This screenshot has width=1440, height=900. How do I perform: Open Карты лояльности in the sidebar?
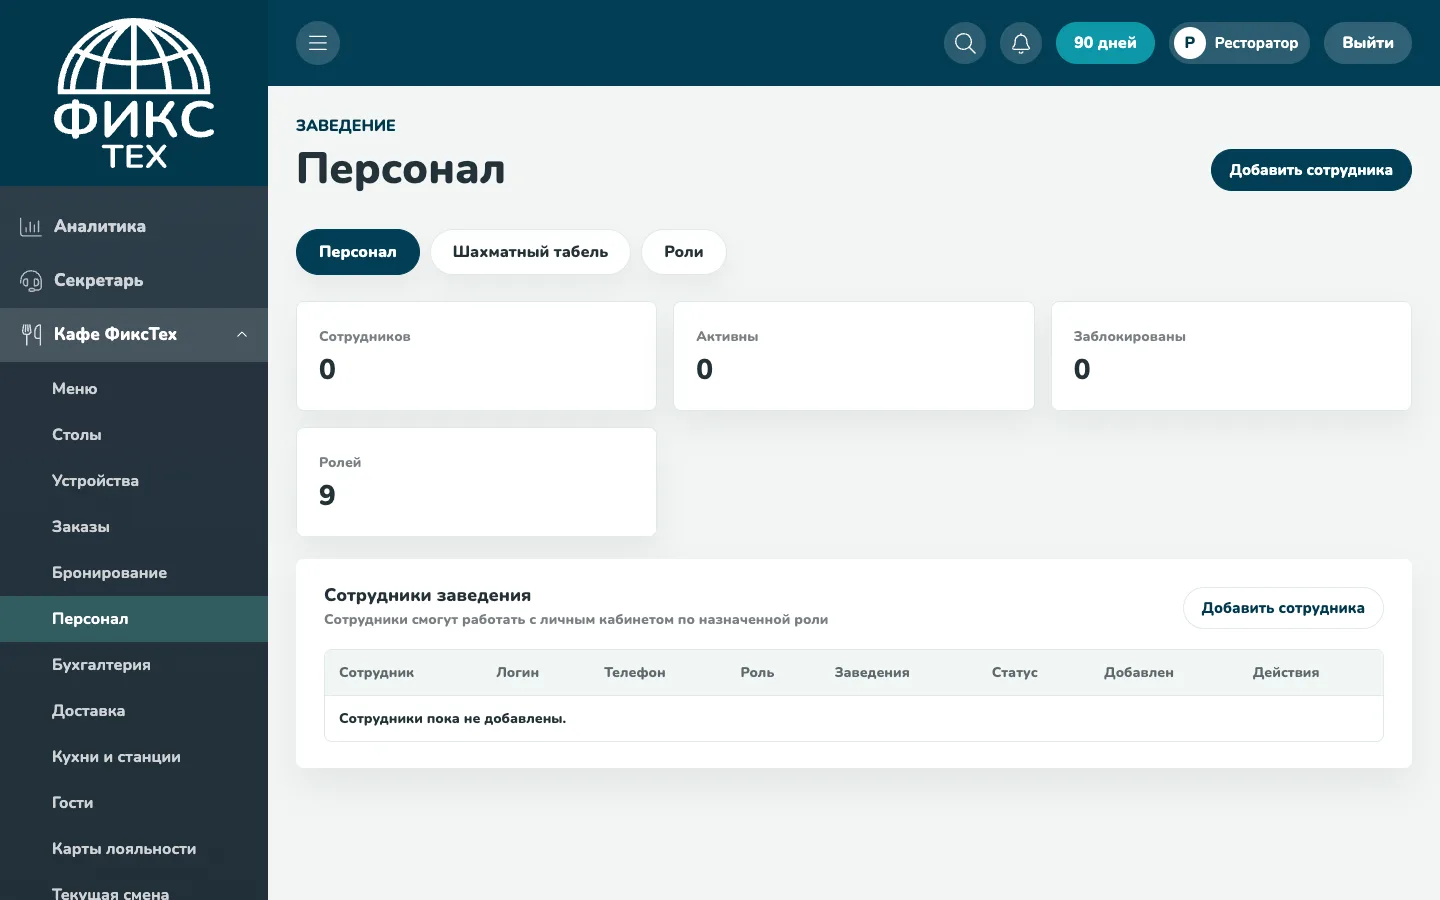coord(134,849)
